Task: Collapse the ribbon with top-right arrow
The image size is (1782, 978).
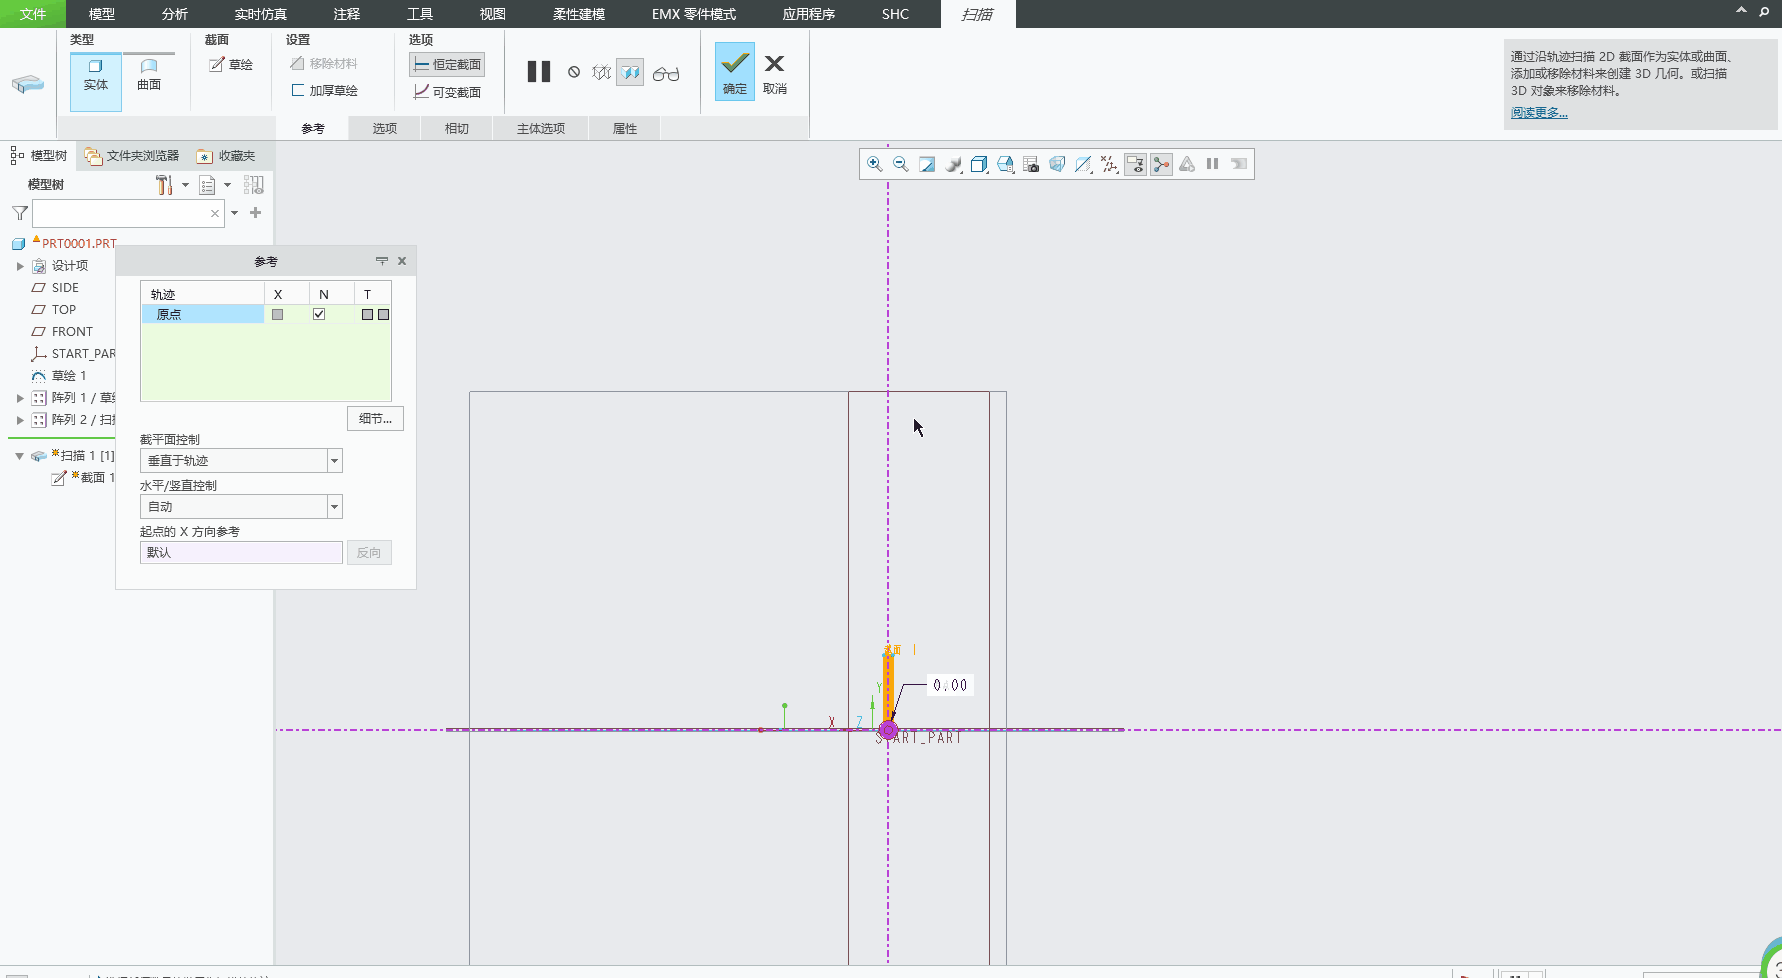Action: tap(1741, 11)
